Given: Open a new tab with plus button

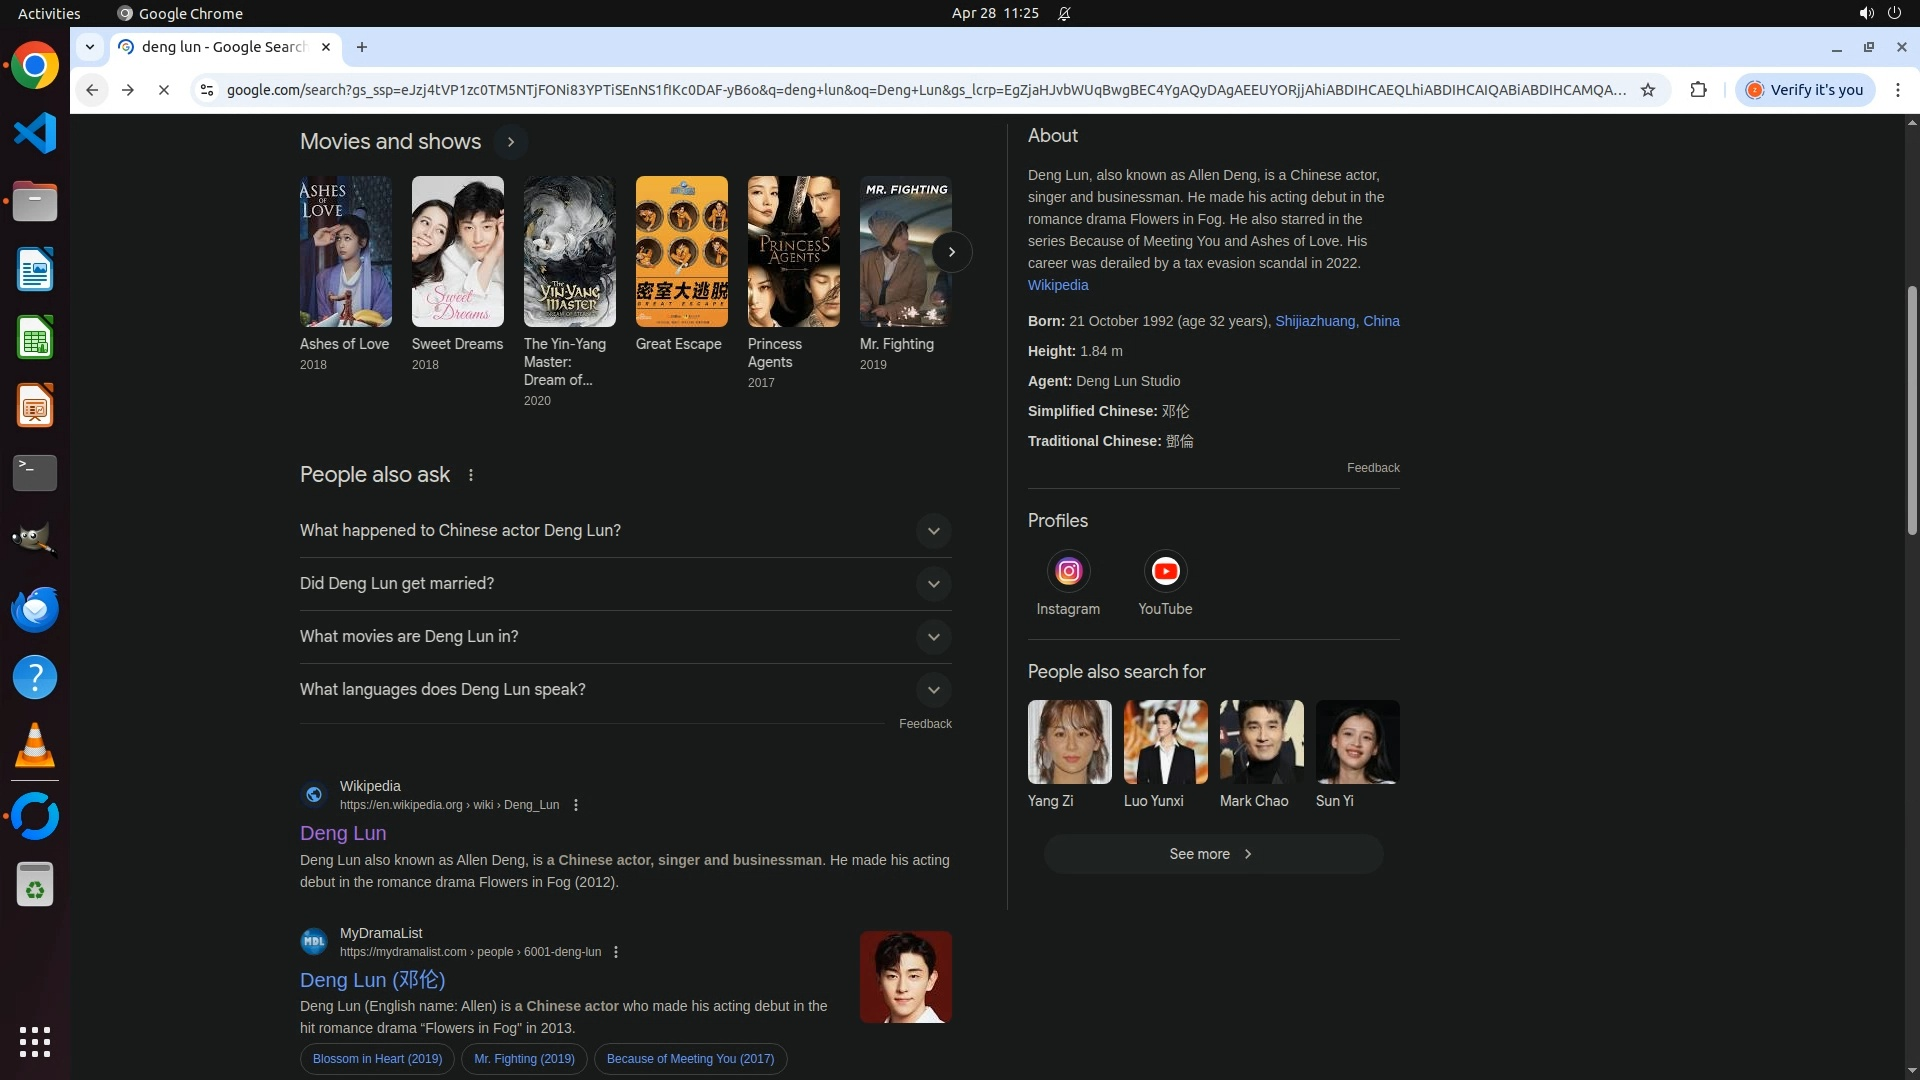Looking at the screenshot, I should 362,47.
